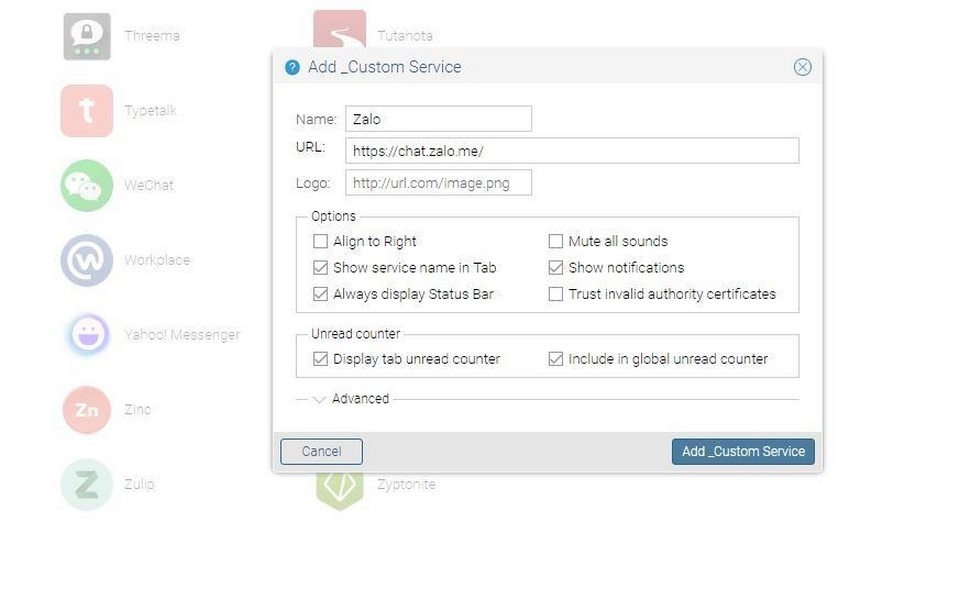
Task: Close the Add Custom Service dialog
Action: 802,67
